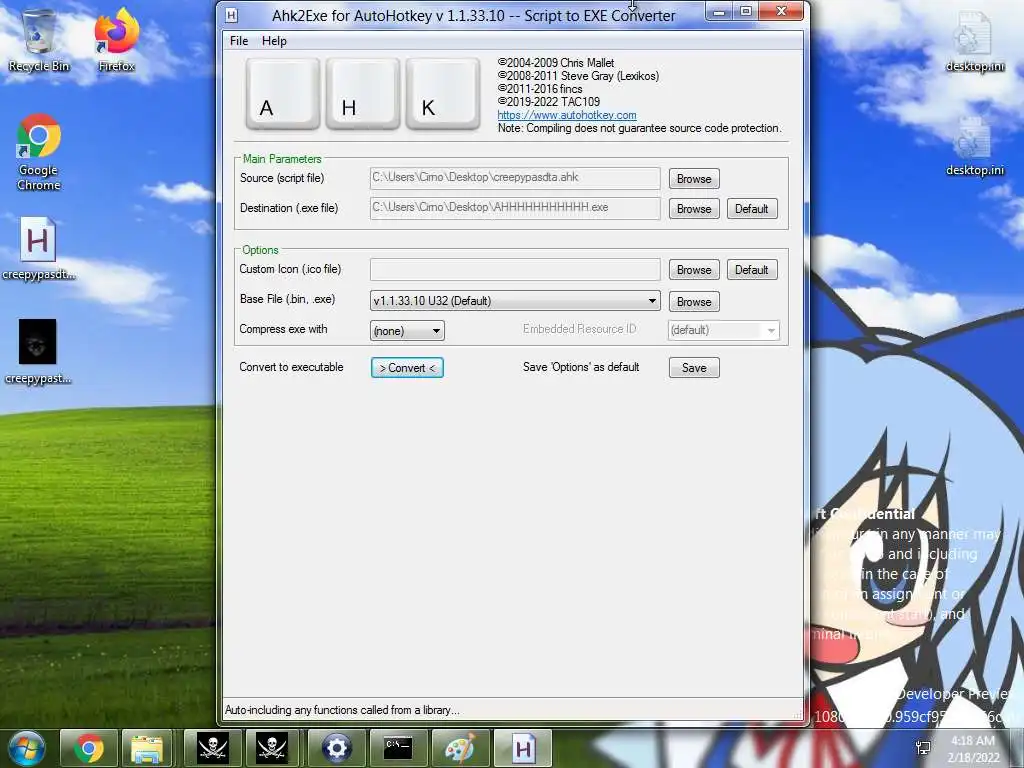The image size is (1024, 768).
Task: Select the dark creepypasta image desktop icon
Action: [x=38, y=352]
